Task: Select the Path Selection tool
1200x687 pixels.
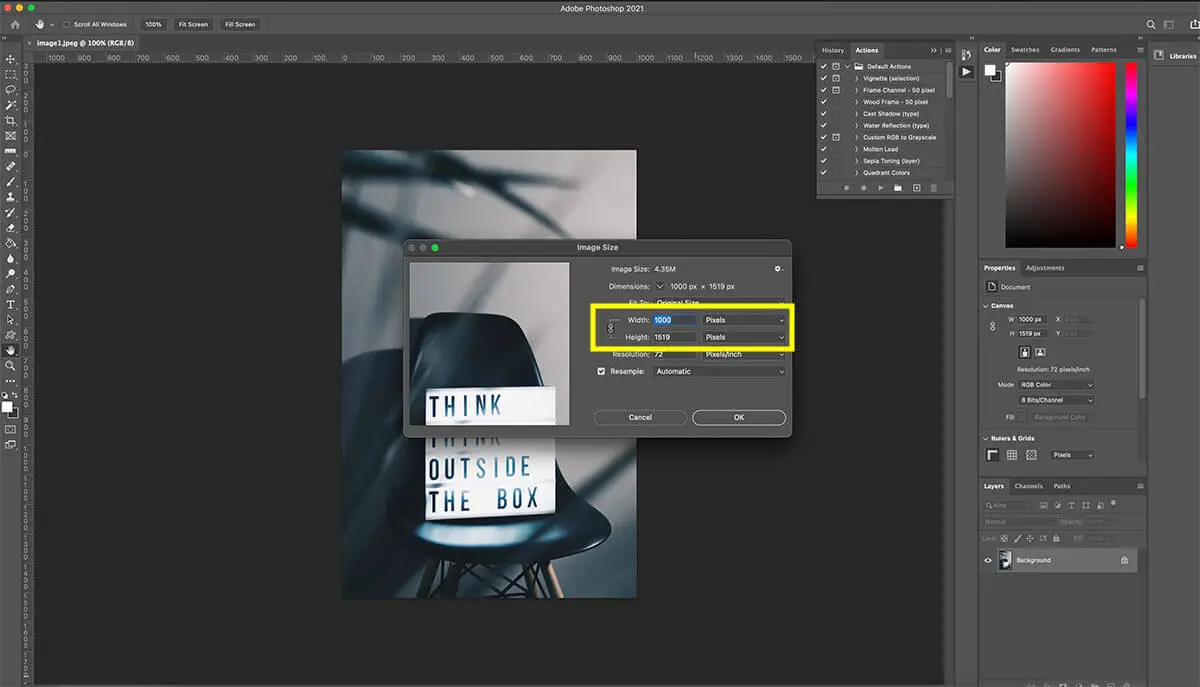Action: 11,319
